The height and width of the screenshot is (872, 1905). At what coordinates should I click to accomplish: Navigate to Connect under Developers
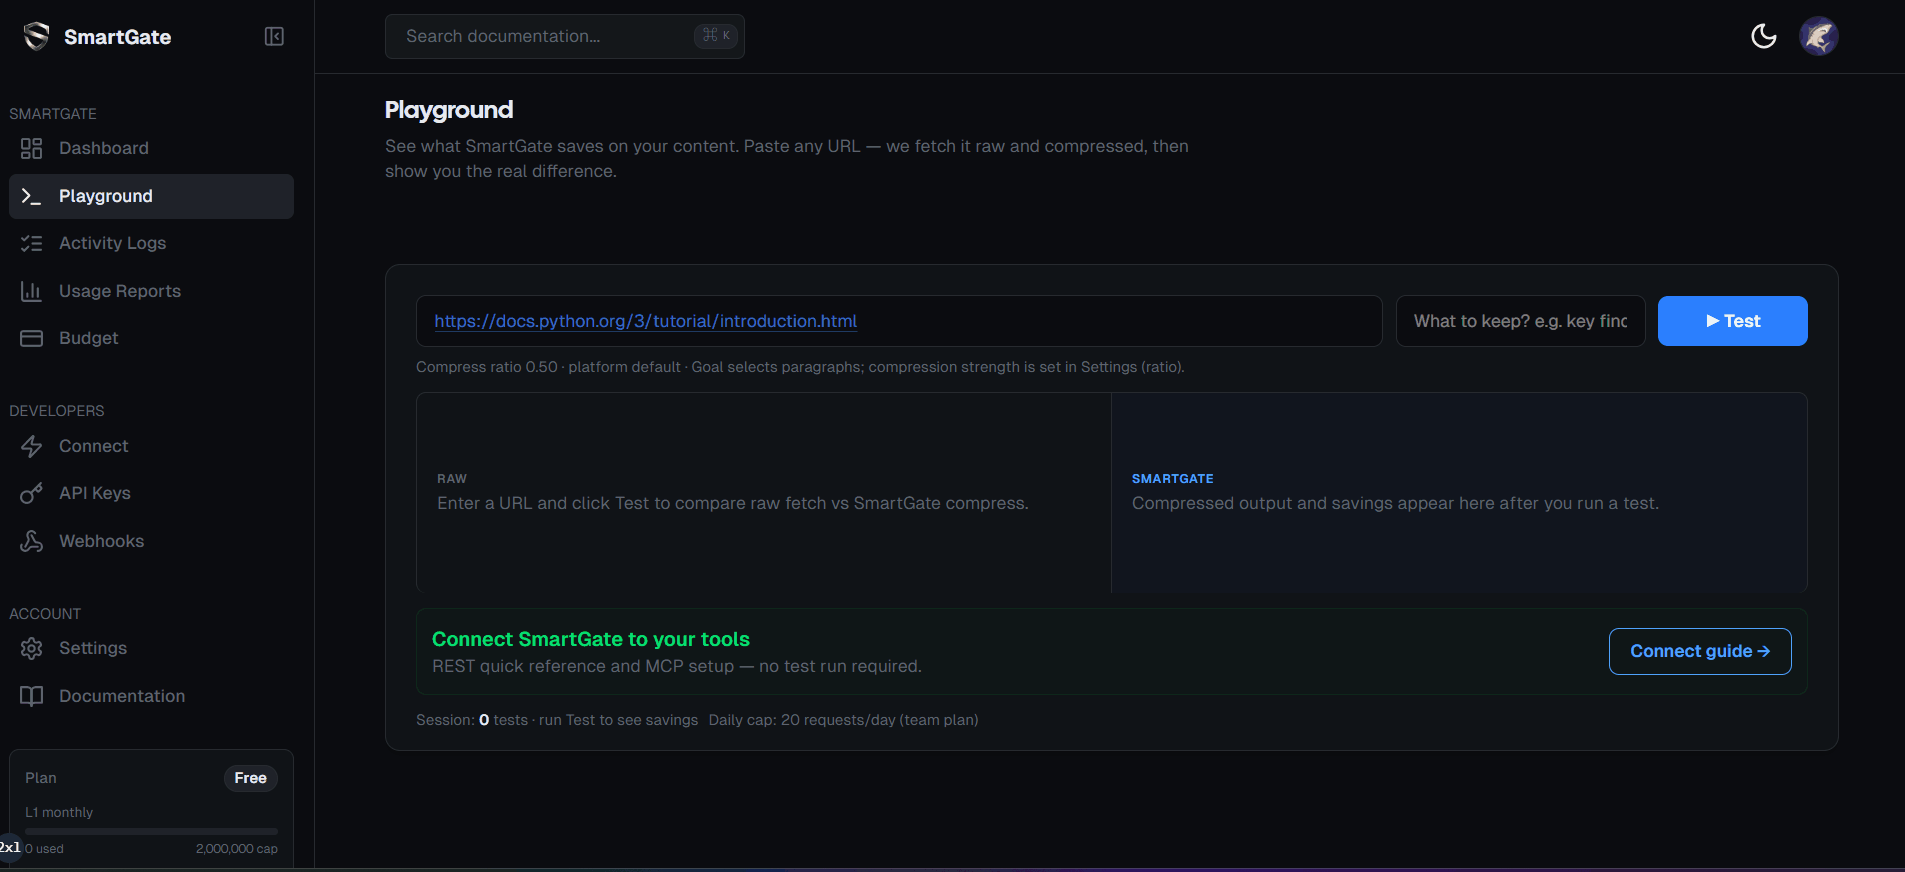pyautogui.click(x=151, y=446)
